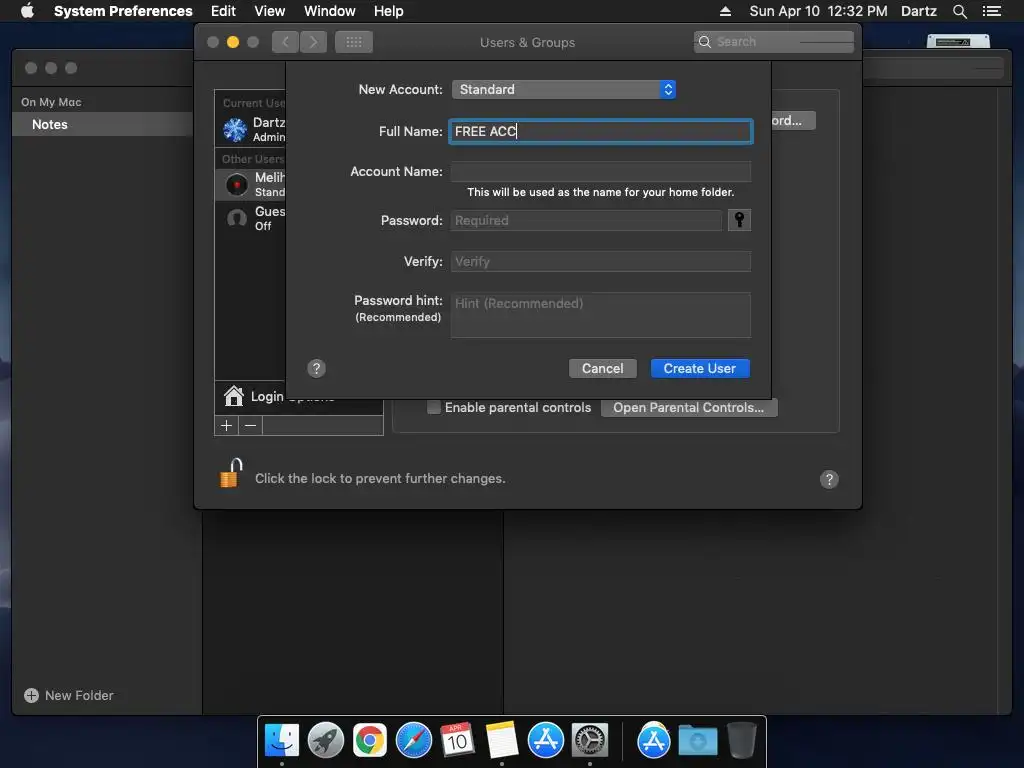This screenshot has height=768, width=1024.
Task: Open Finder from the Dock
Action: pos(281,741)
